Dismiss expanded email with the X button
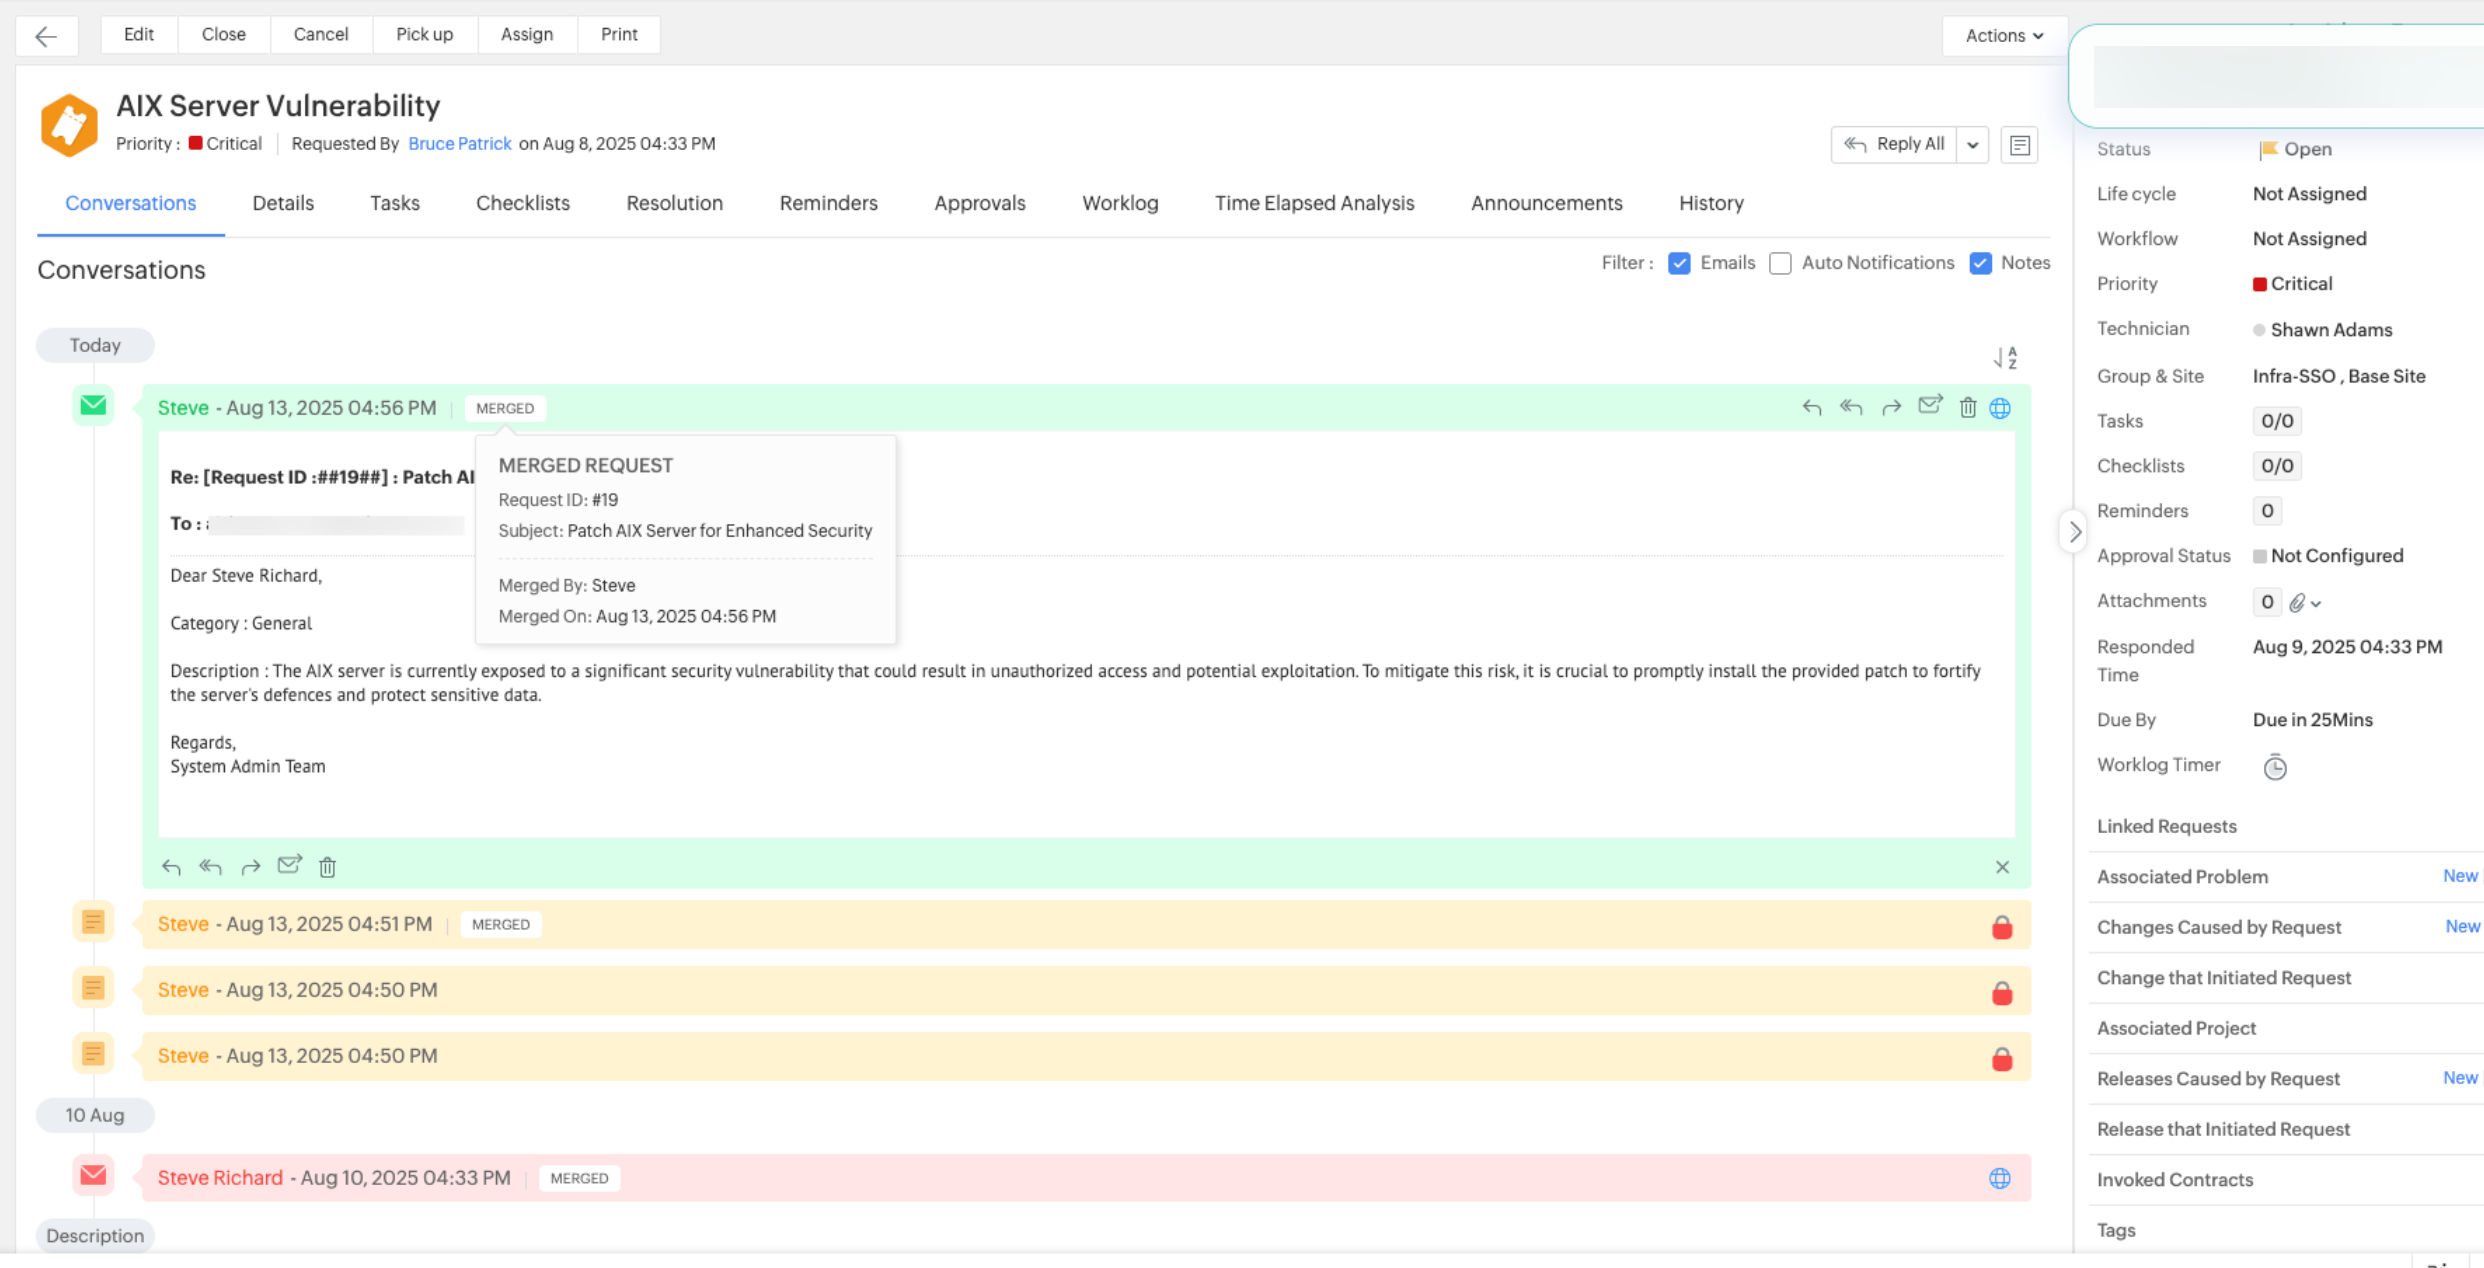 click(2002, 867)
